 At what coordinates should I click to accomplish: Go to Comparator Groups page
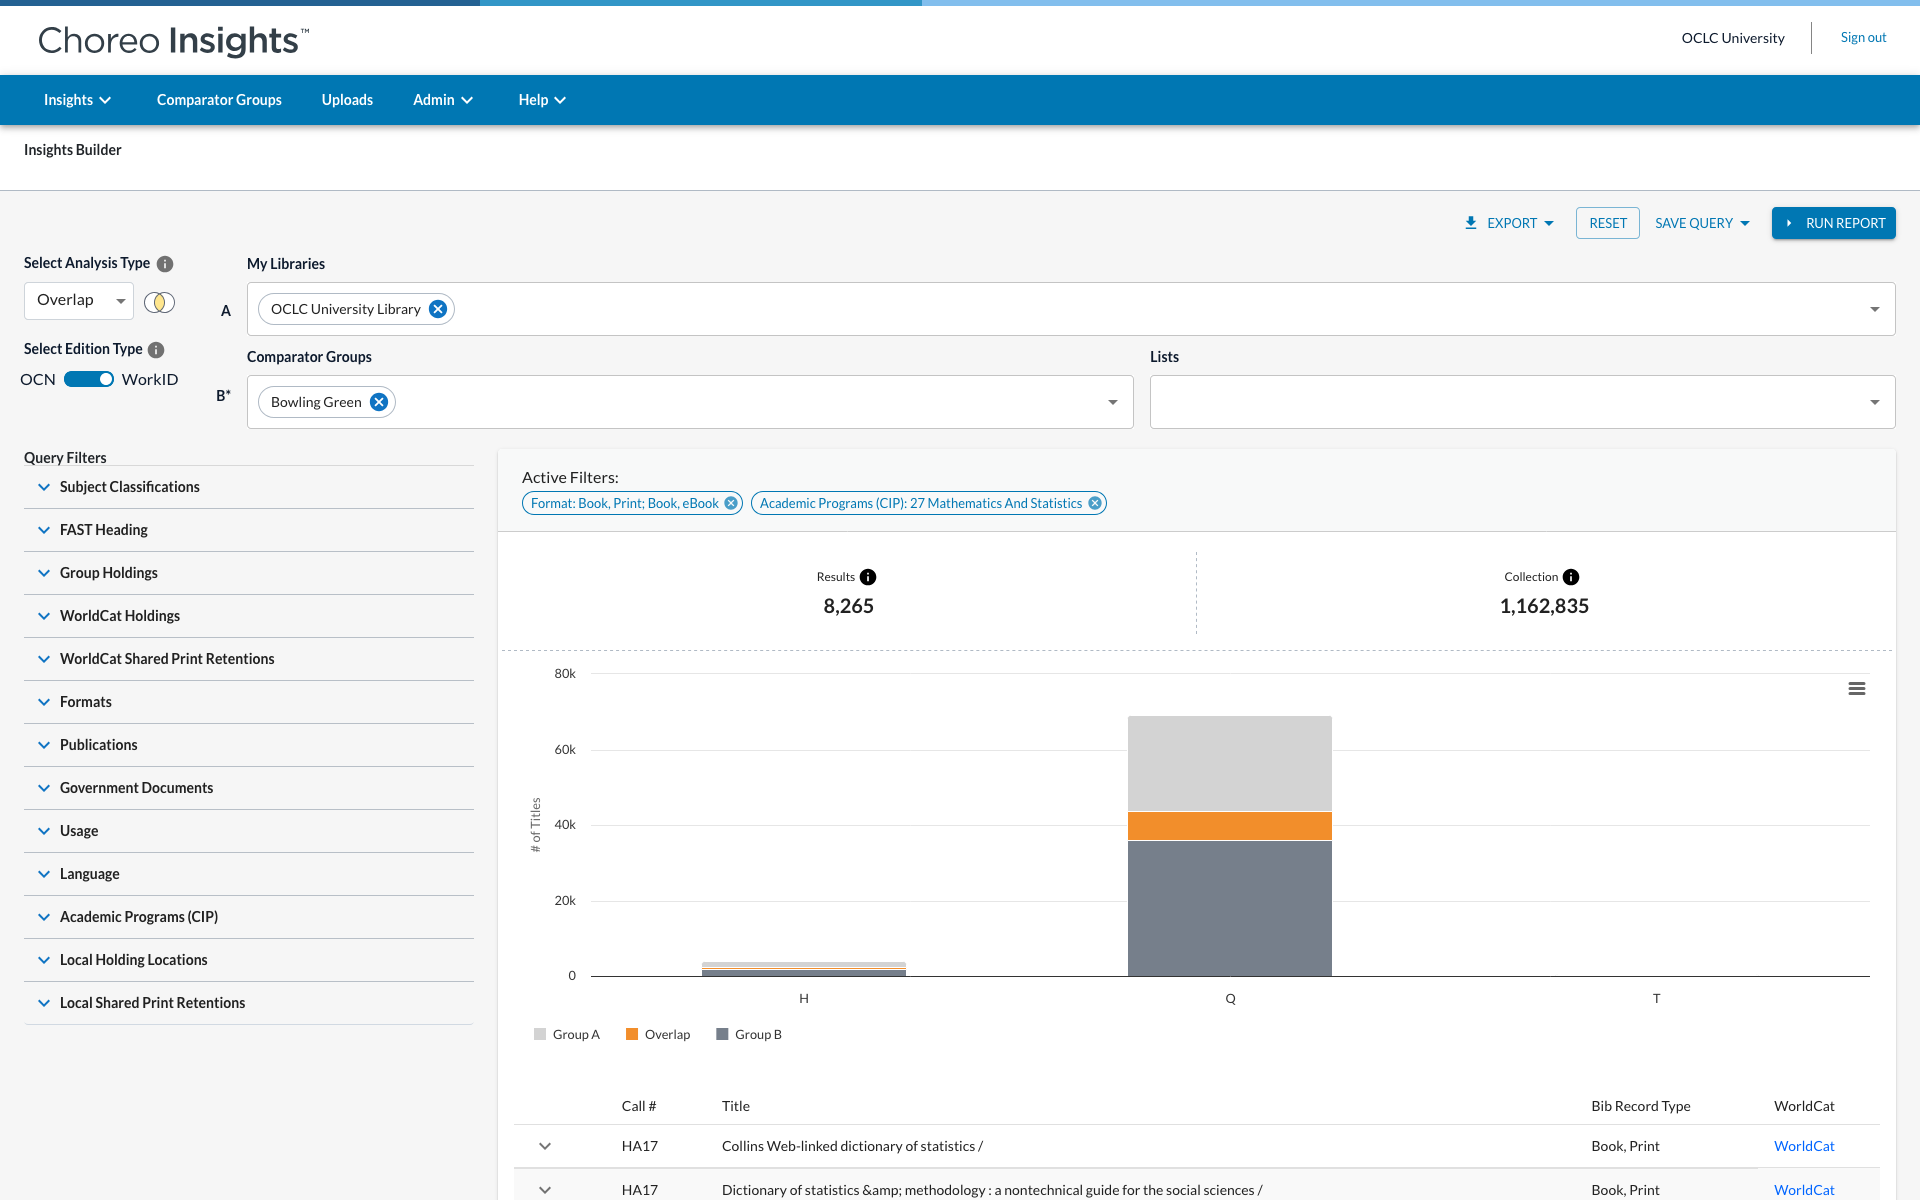click(219, 100)
